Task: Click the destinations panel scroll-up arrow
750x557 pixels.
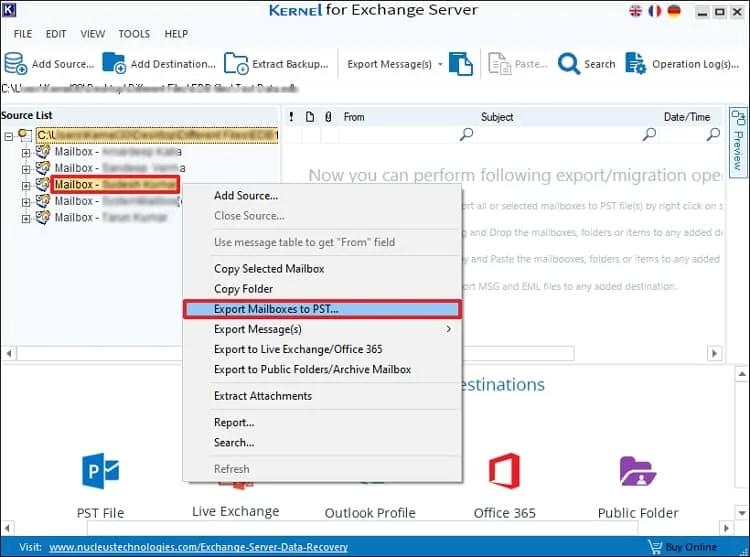Action: click(741, 374)
